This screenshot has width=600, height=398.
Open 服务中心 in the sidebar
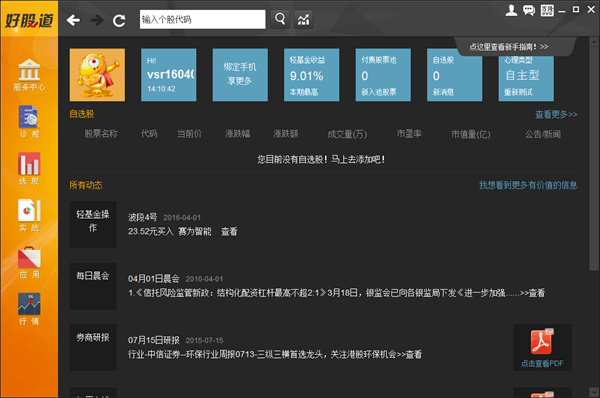pyautogui.click(x=29, y=75)
